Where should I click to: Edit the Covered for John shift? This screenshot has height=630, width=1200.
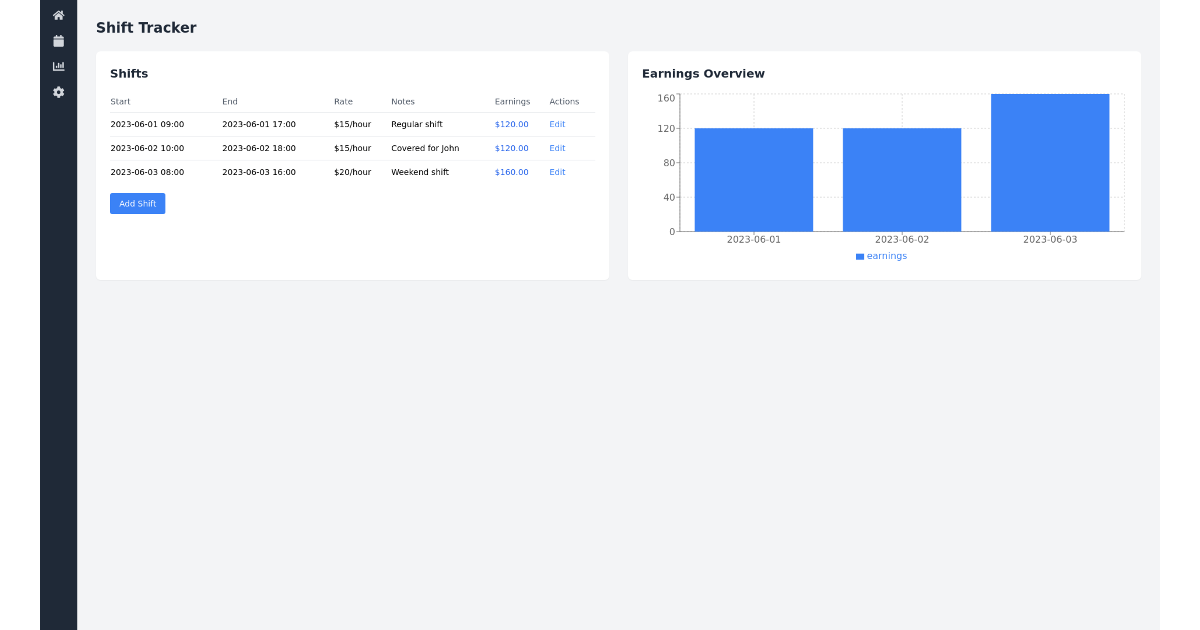557,148
